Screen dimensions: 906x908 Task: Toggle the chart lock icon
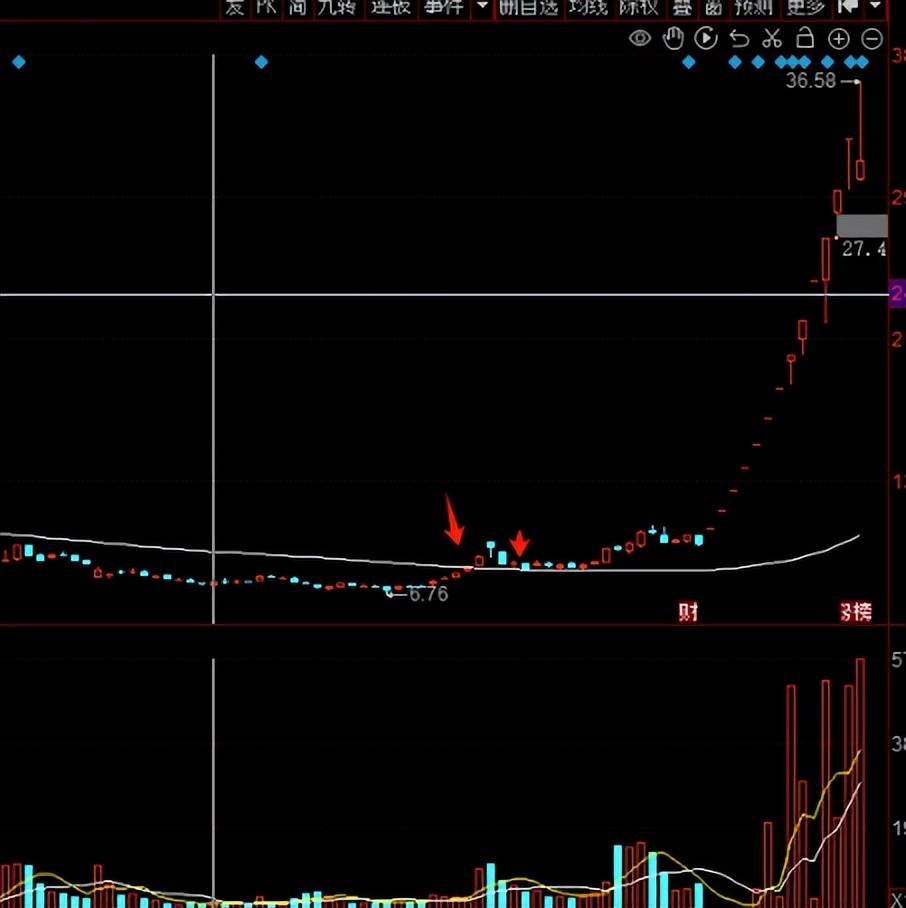[805, 38]
